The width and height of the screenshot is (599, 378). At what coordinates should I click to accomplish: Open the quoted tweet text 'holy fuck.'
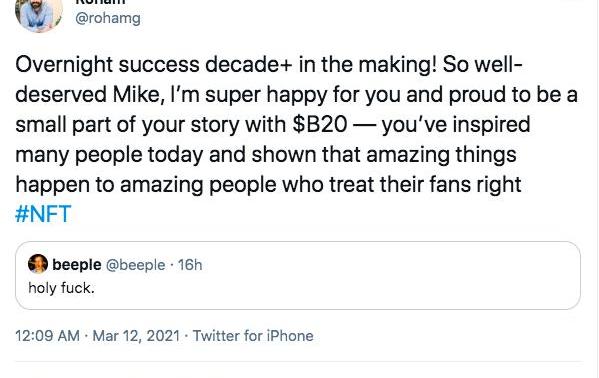[61, 288]
